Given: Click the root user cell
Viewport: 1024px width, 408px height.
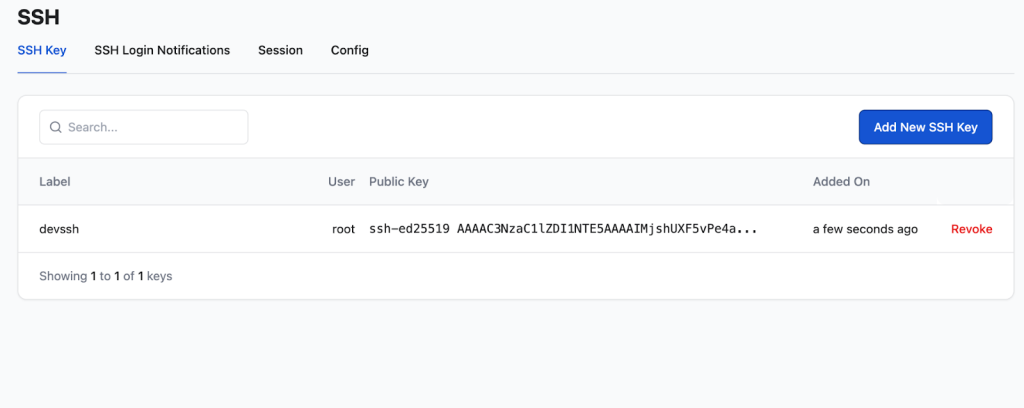Looking at the screenshot, I should click(343, 229).
